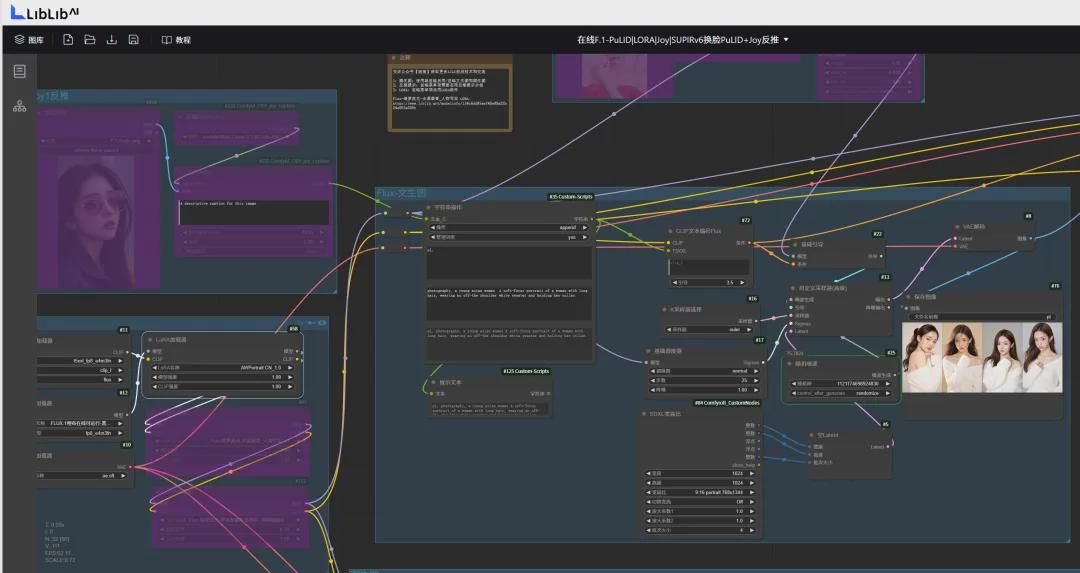Screen dimensions: 1080x573
Task: Open workflow using the folder icon
Action: point(90,40)
